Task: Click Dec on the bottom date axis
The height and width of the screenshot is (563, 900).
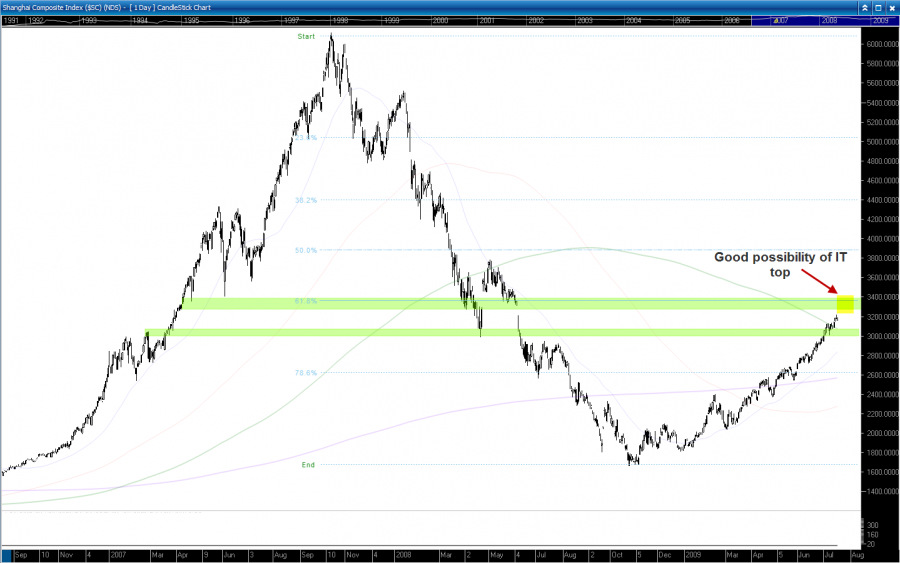Action: pos(665,556)
